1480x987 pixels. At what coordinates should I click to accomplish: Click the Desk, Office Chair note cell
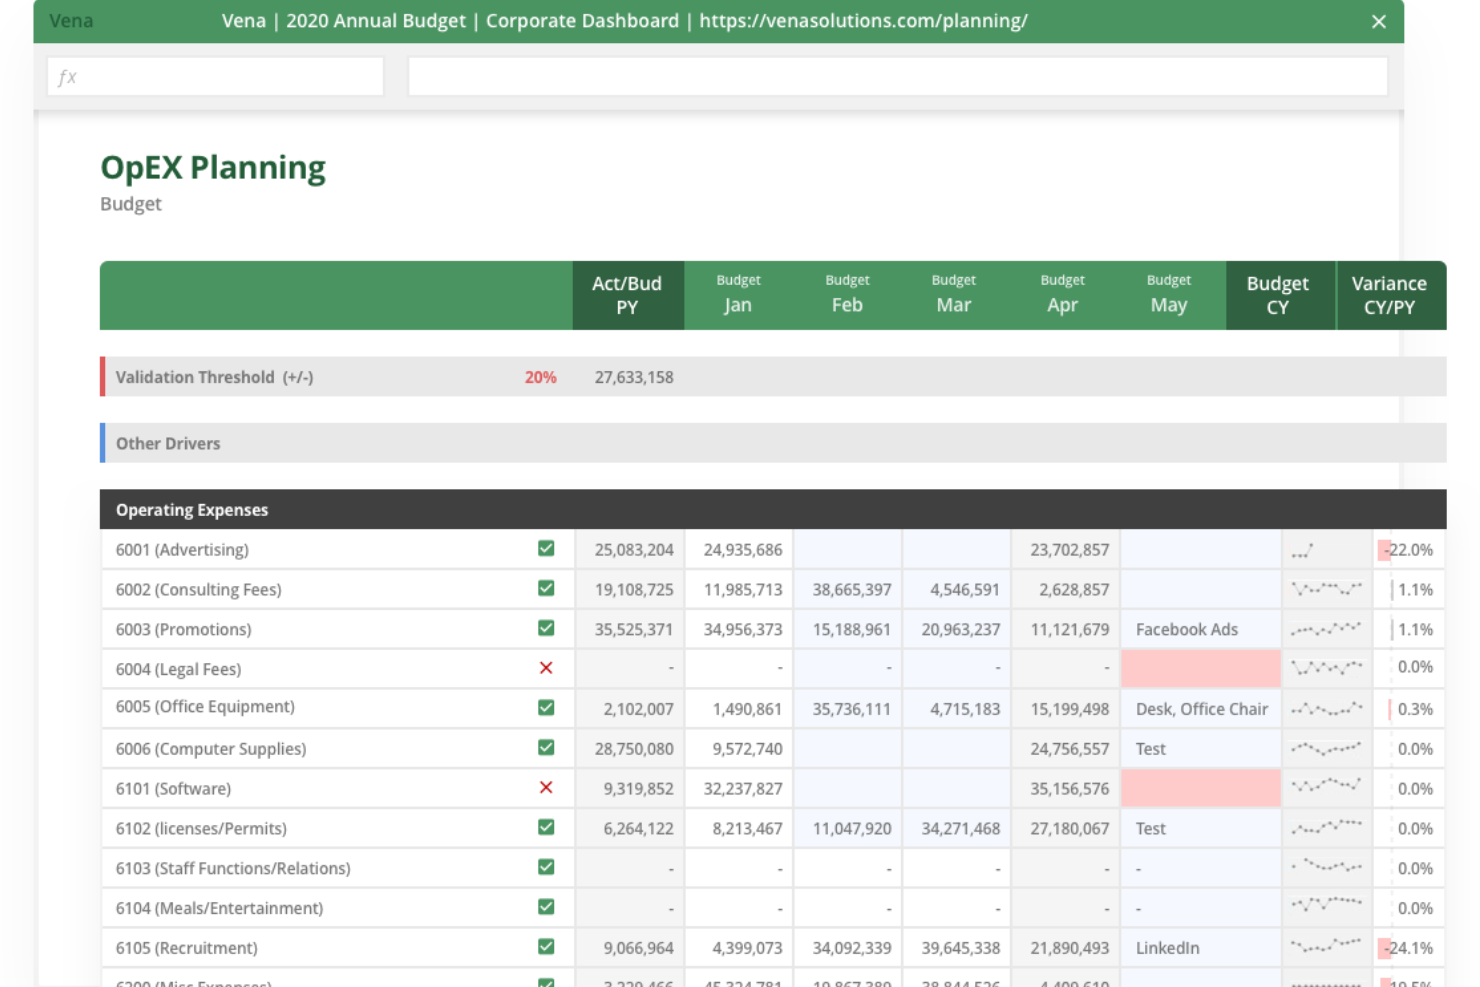[1200, 709]
